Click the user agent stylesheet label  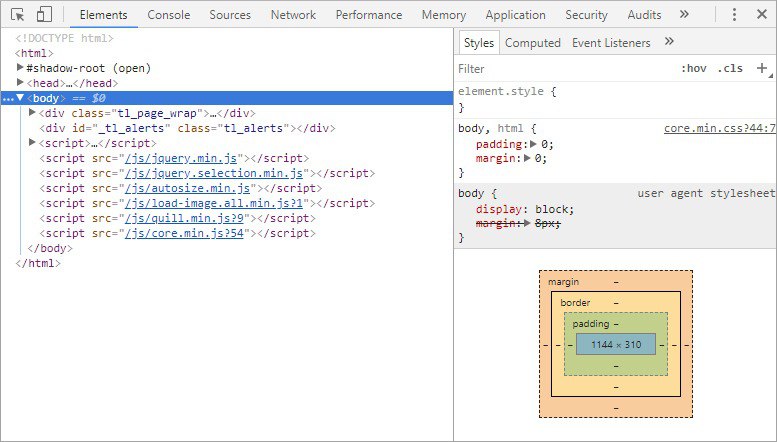click(706, 193)
